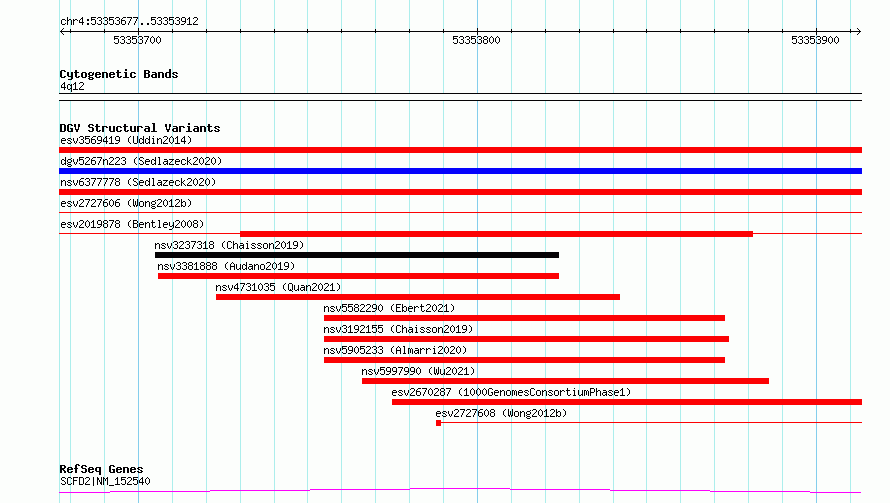Click the nsv6377778 (Sedlazeck2020) label
The width and height of the screenshot is (890, 503).
tap(138, 182)
